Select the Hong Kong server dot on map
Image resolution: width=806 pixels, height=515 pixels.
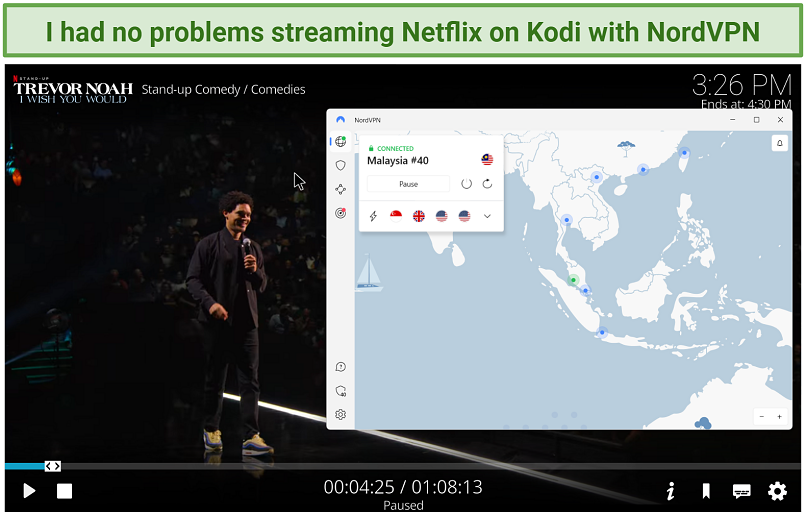click(x=643, y=169)
